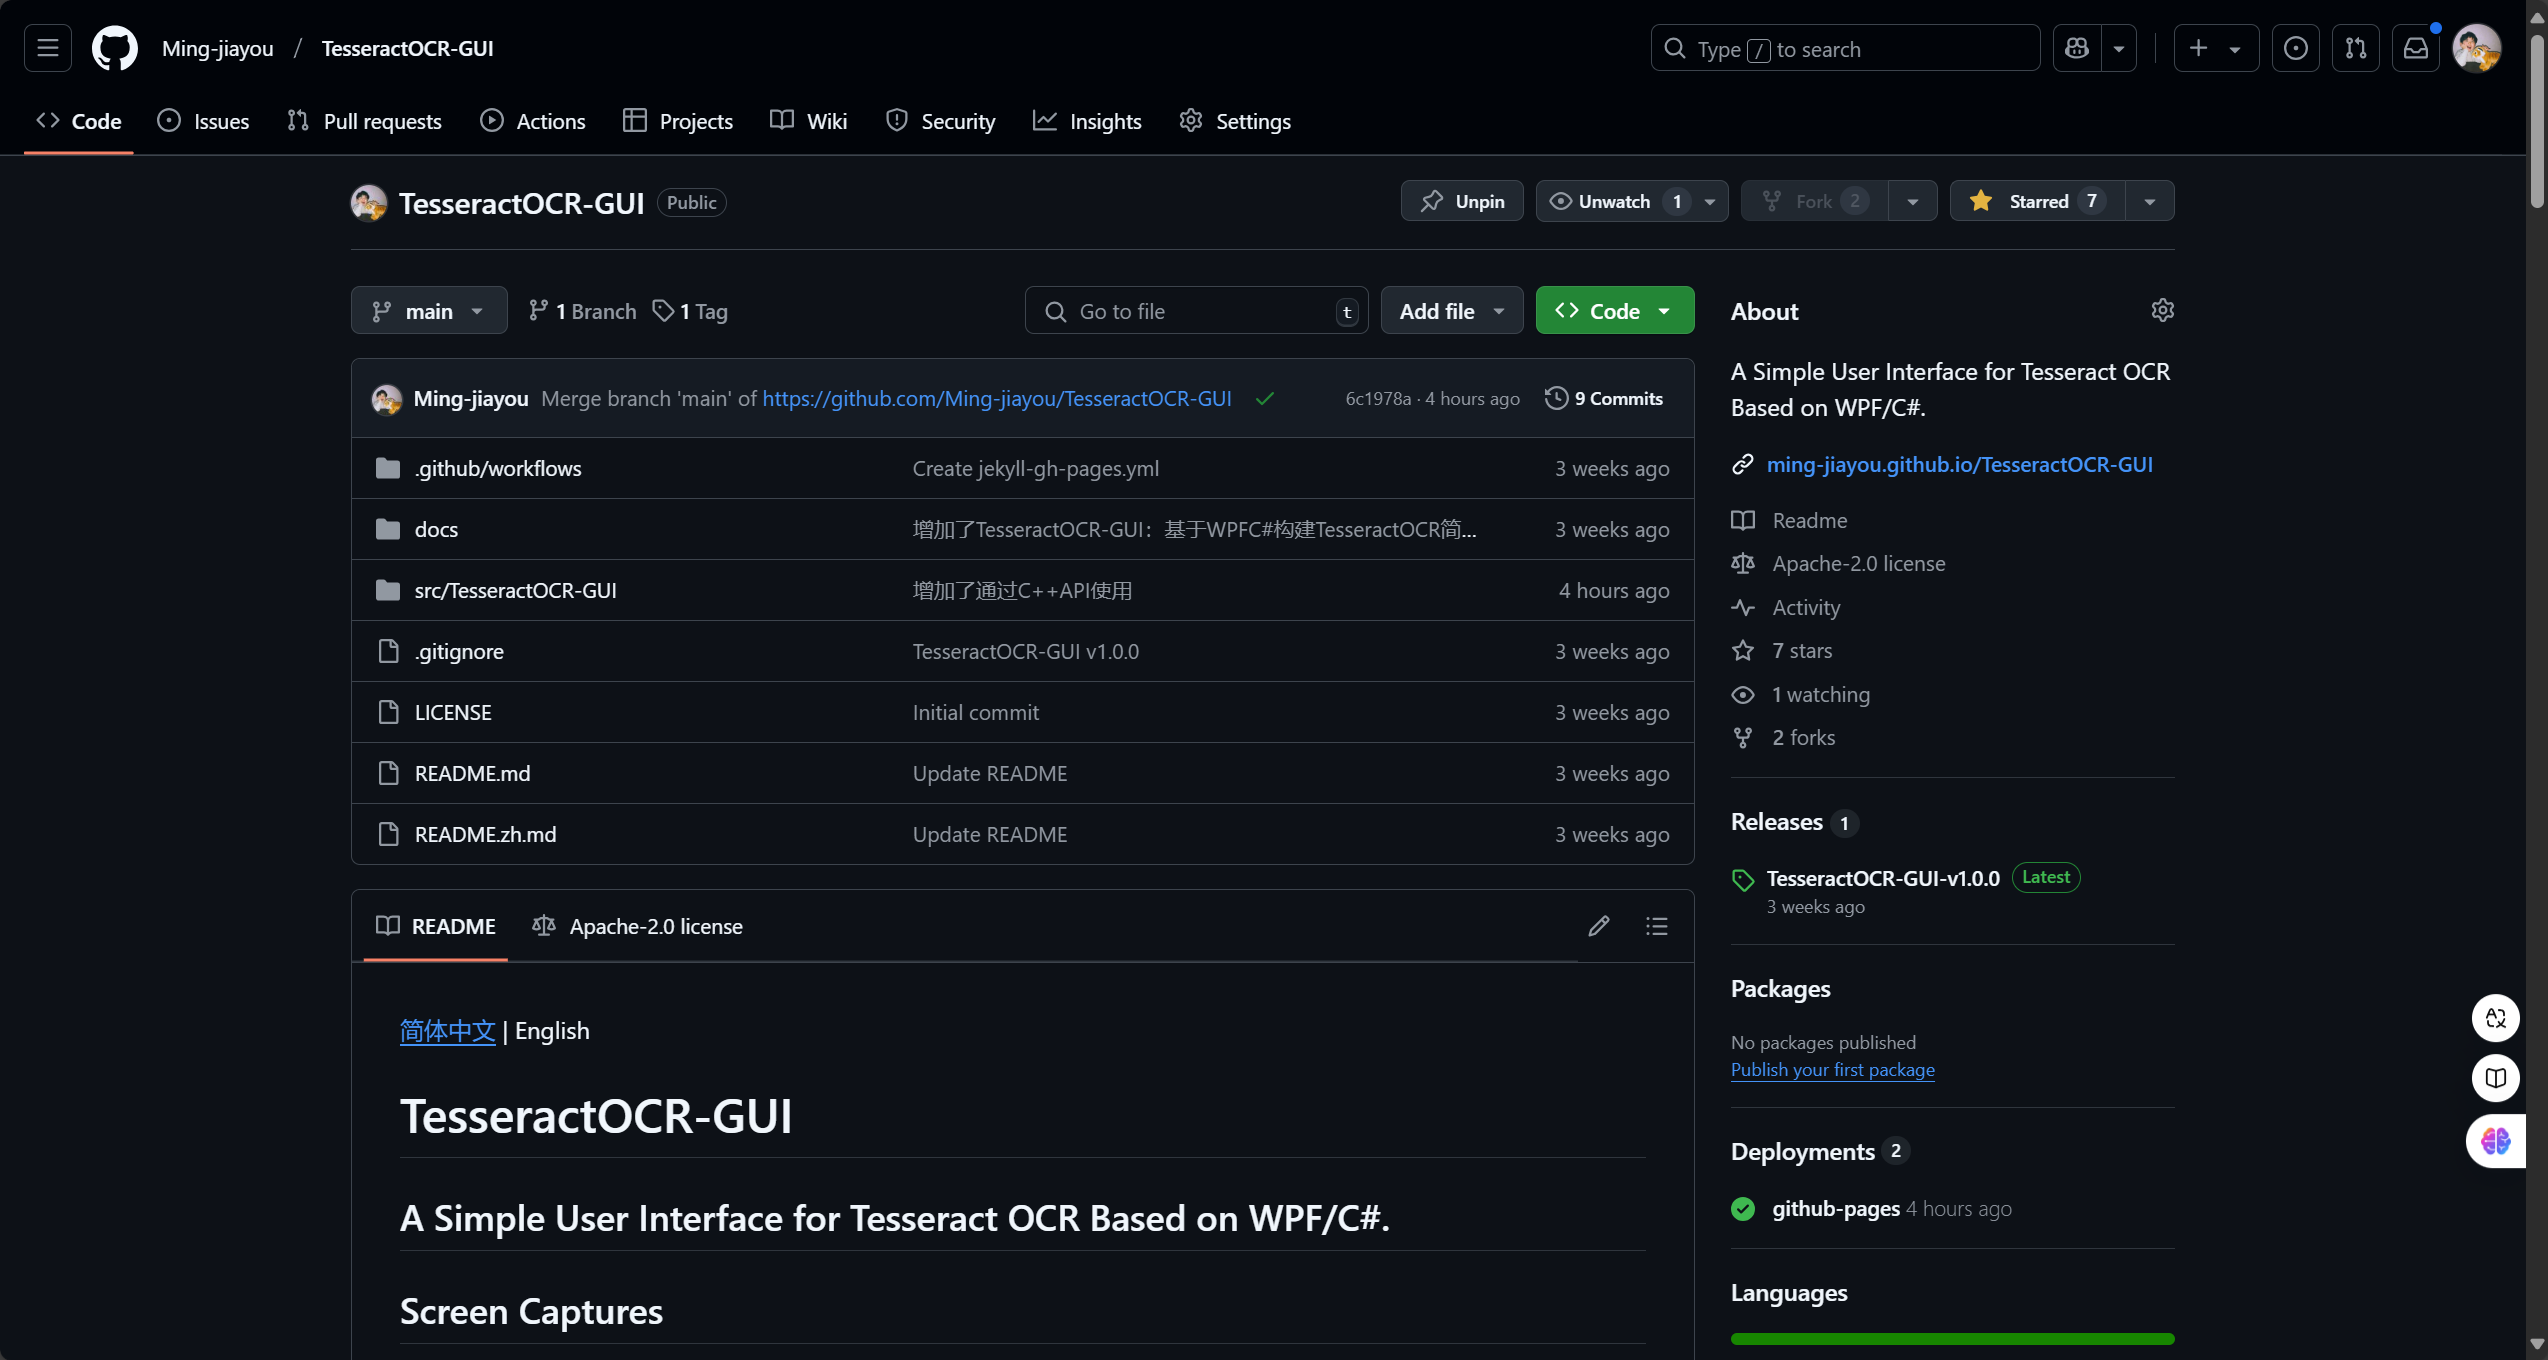Open the .gitignore file

[x=459, y=651]
